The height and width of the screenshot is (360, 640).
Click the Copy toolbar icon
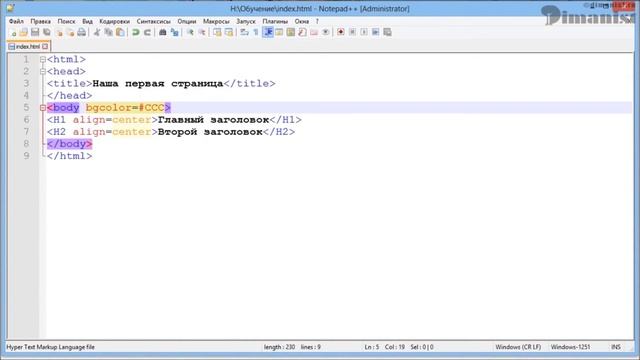[x=109, y=32]
